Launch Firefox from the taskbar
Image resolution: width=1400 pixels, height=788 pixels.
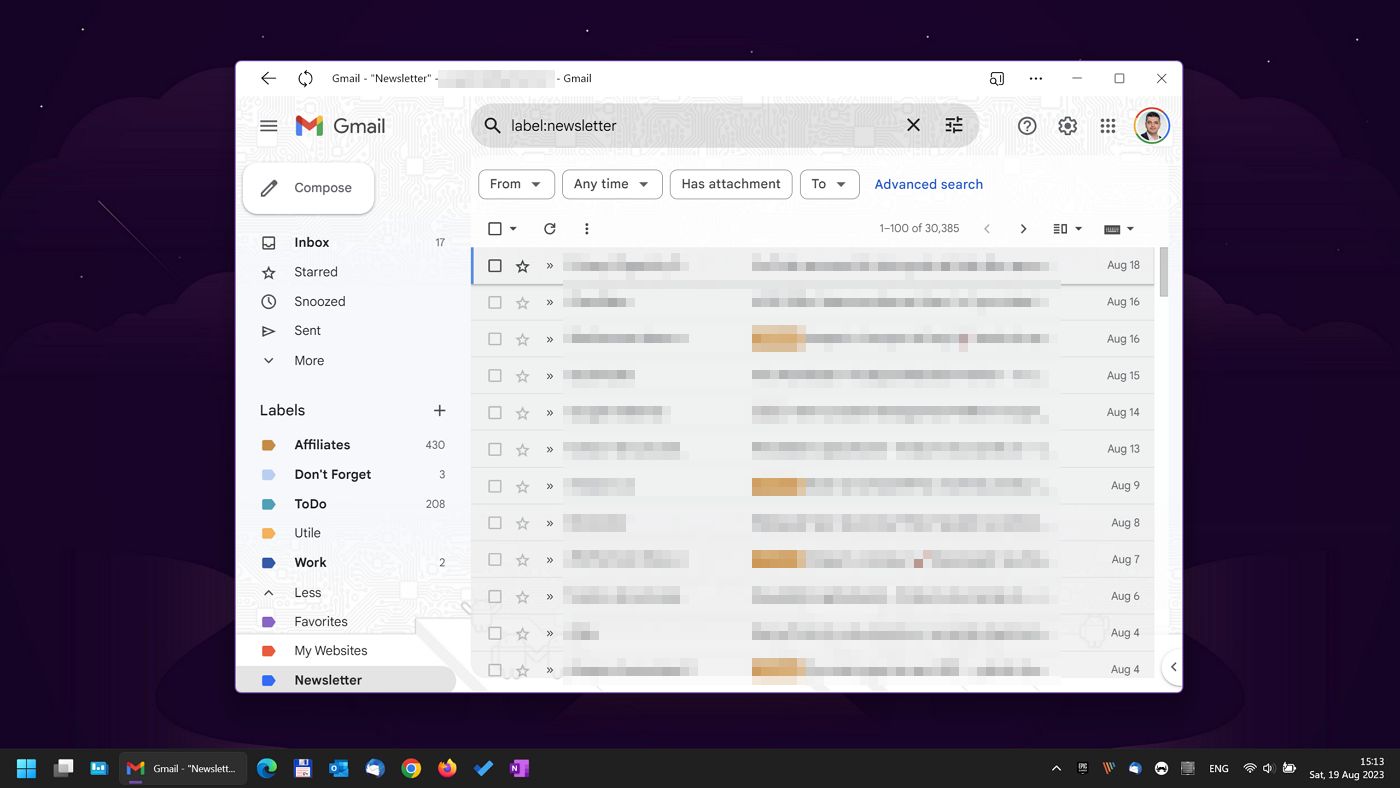(x=447, y=768)
